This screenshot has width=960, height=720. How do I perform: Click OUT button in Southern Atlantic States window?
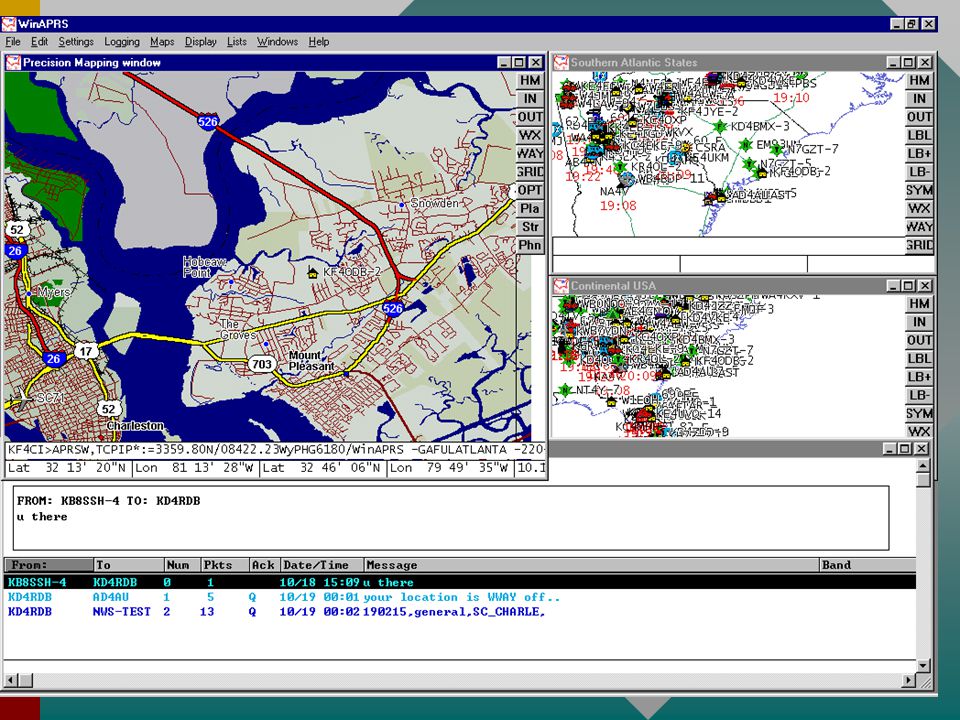coord(919,118)
